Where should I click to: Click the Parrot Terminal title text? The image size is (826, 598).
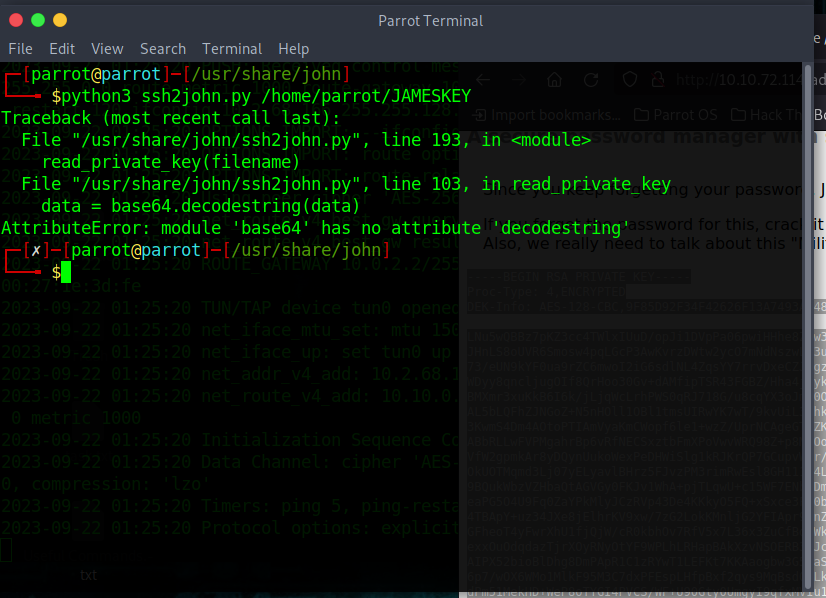point(430,21)
